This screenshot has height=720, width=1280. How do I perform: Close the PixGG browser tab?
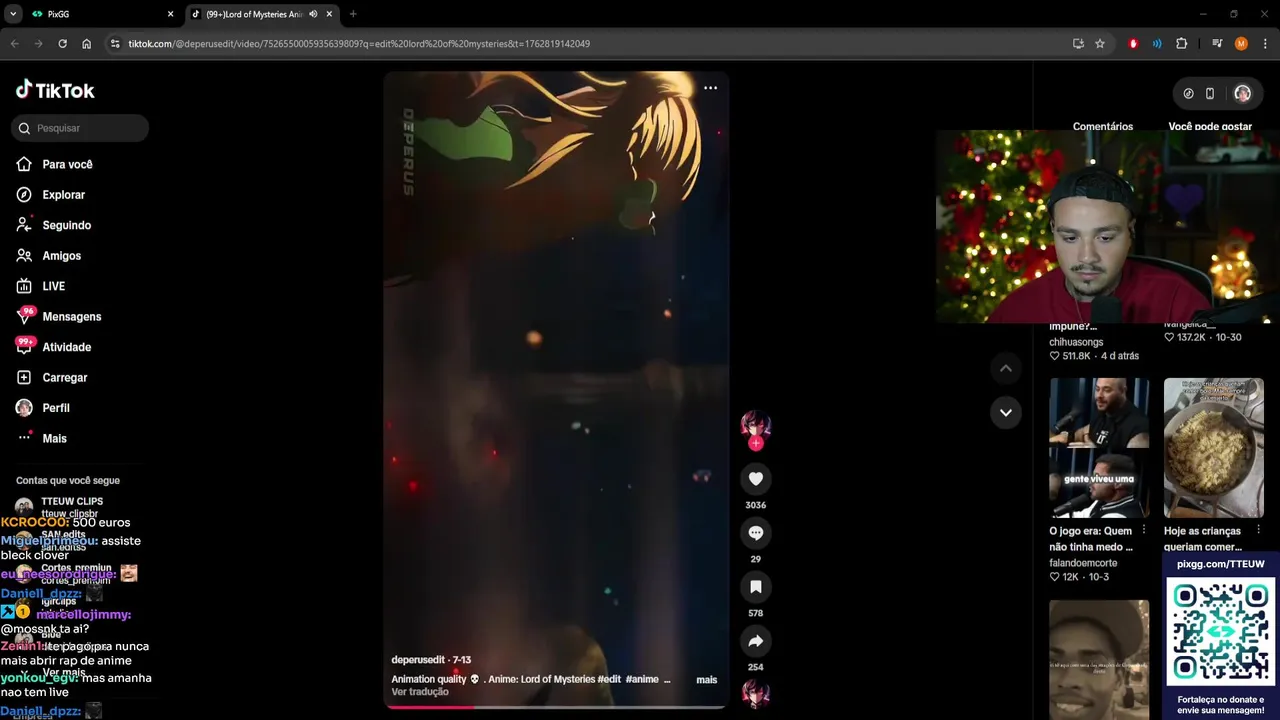(170, 14)
